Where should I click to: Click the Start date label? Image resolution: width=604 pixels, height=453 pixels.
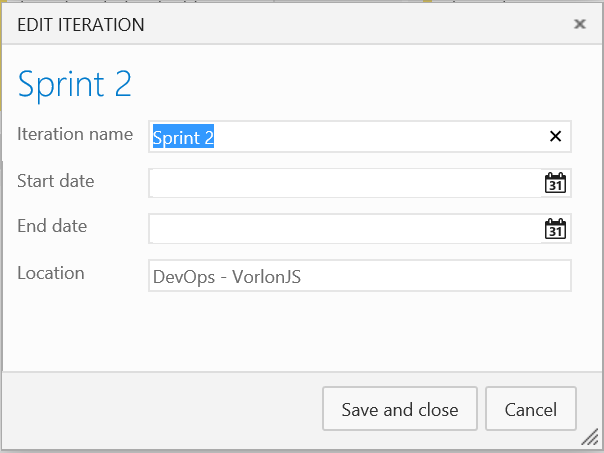coord(56,180)
